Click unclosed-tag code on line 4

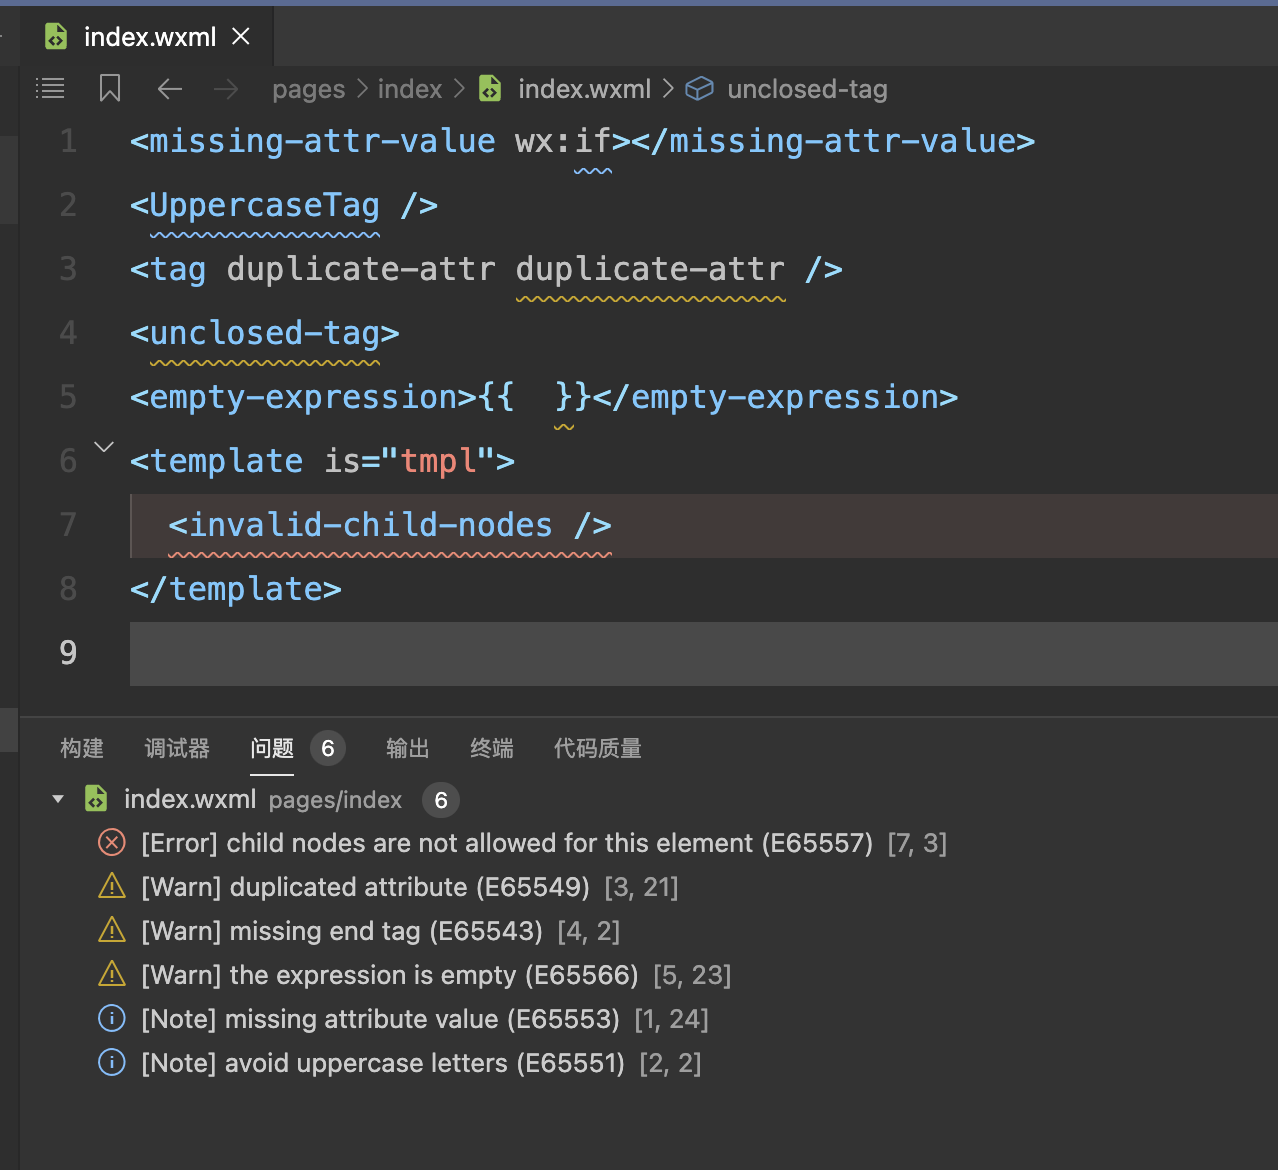[264, 333]
